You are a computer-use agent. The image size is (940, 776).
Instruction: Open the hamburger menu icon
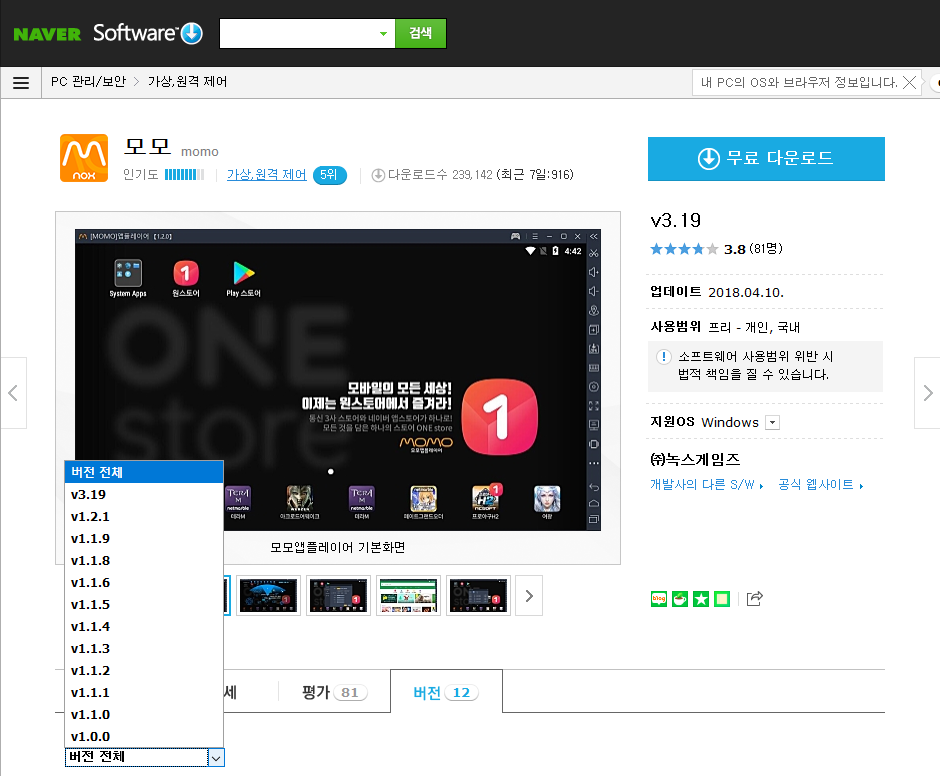pos(21,83)
